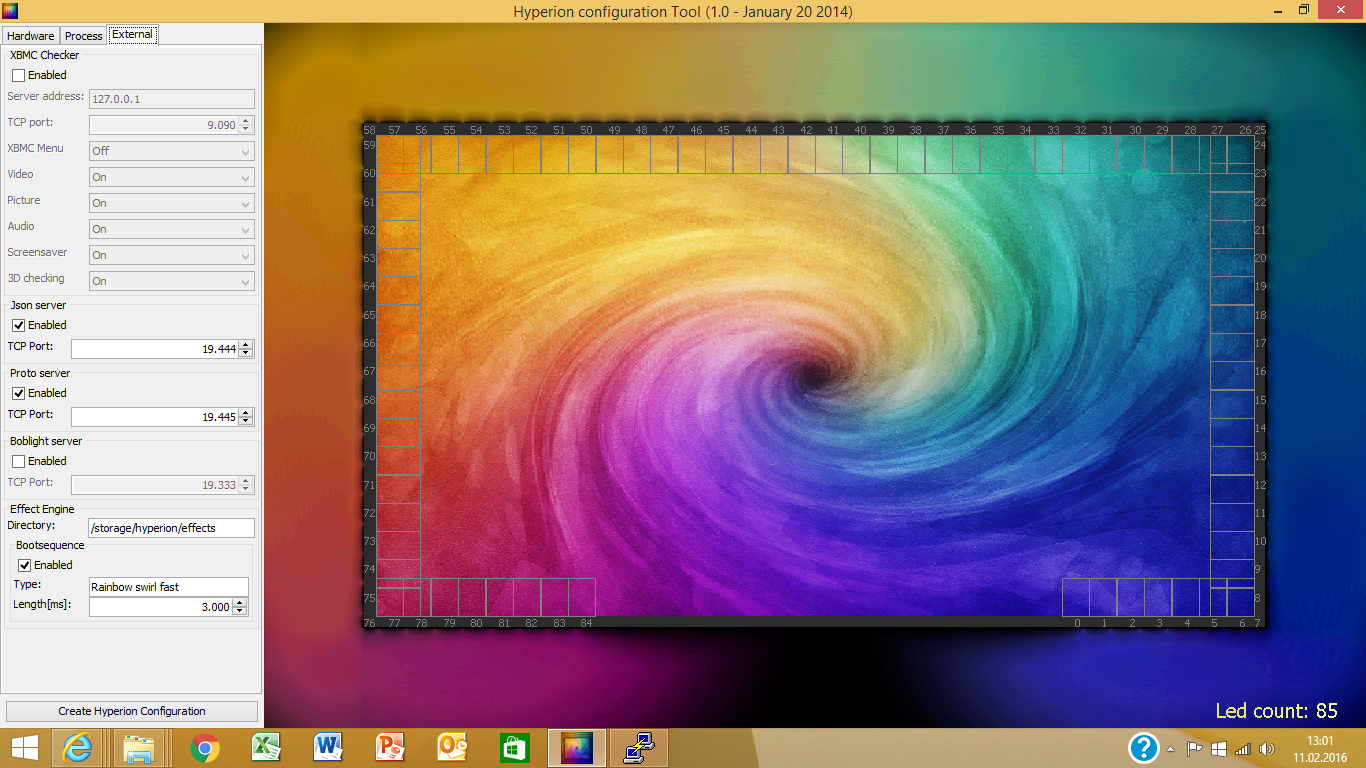Open the XBMC Menu dropdown
Image resolution: width=1366 pixels, height=768 pixels.
pyautogui.click(x=171, y=151)
